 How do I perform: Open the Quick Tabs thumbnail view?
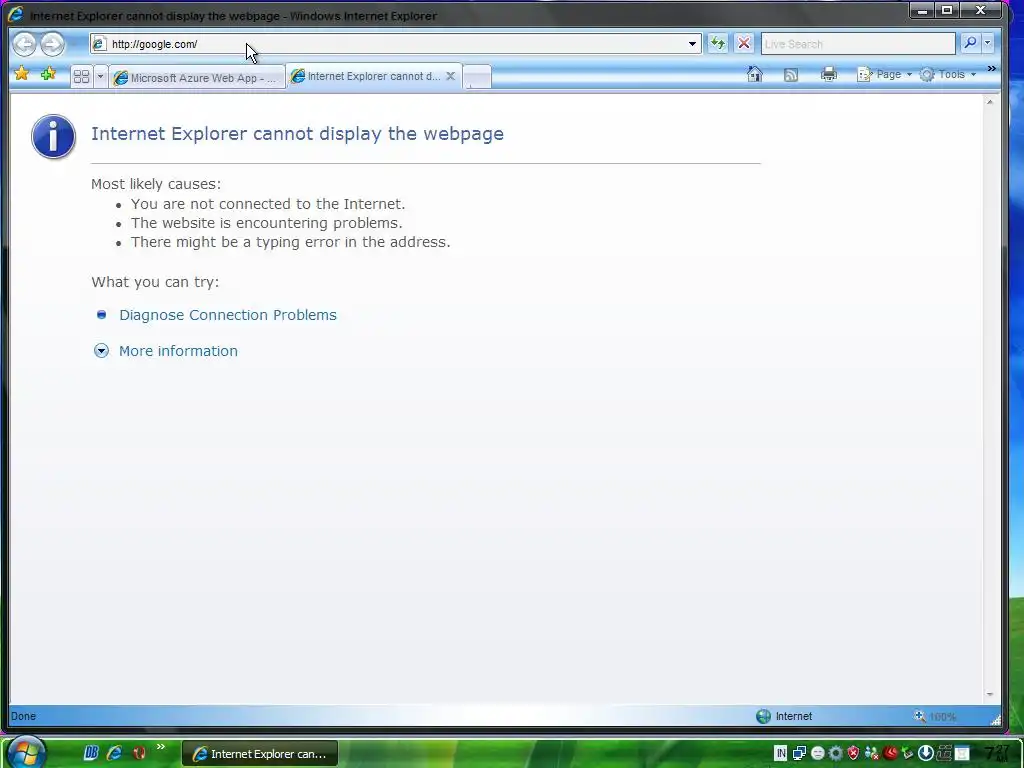[82, 77]
